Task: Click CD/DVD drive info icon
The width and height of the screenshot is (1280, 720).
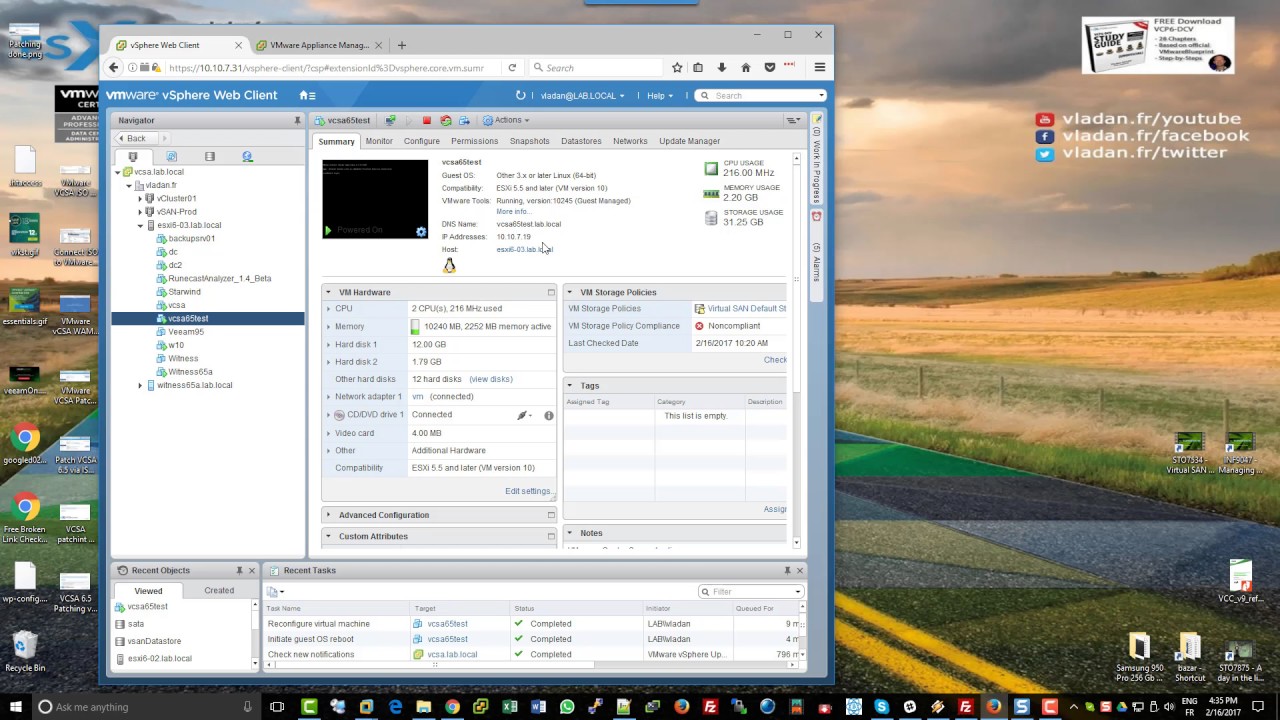Action: 549,415
